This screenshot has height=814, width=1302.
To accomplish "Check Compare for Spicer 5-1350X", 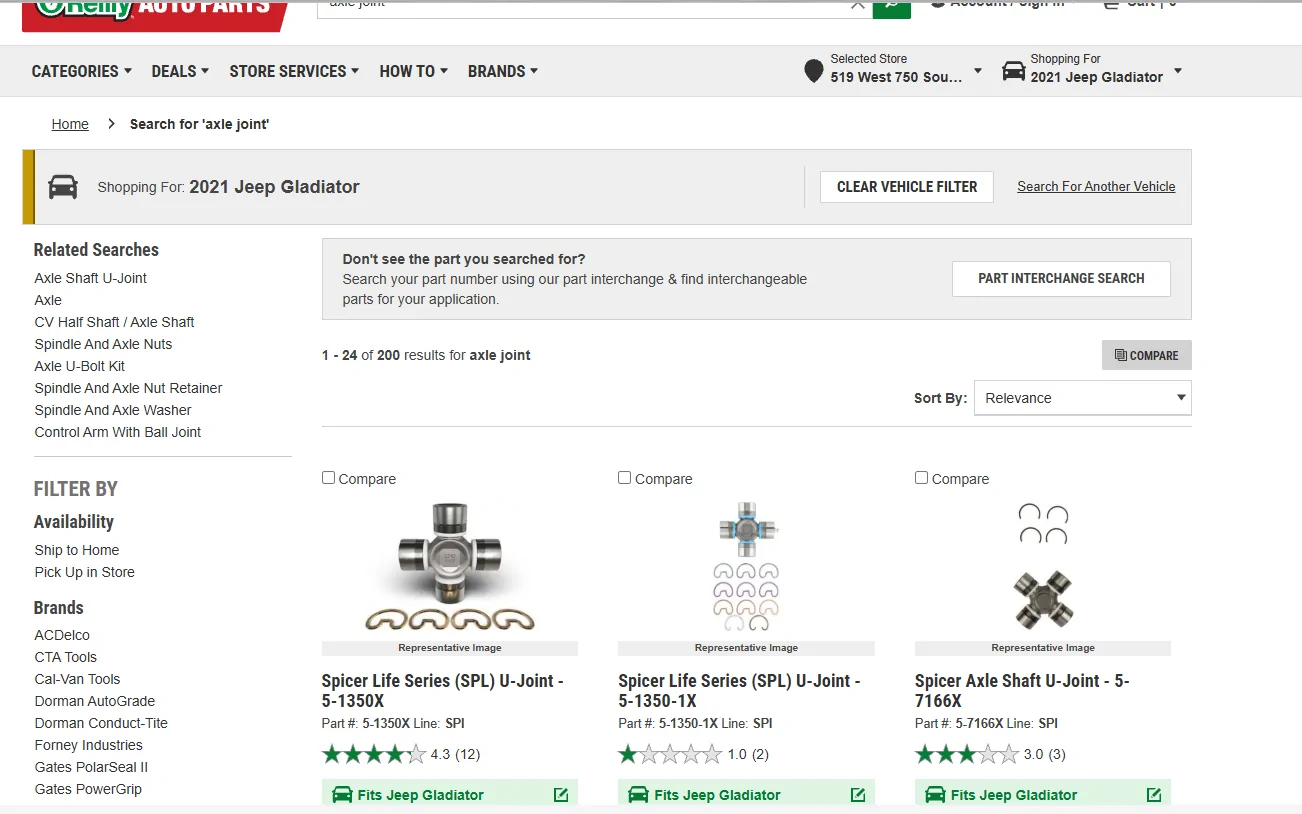I will (x=328, y=478).
